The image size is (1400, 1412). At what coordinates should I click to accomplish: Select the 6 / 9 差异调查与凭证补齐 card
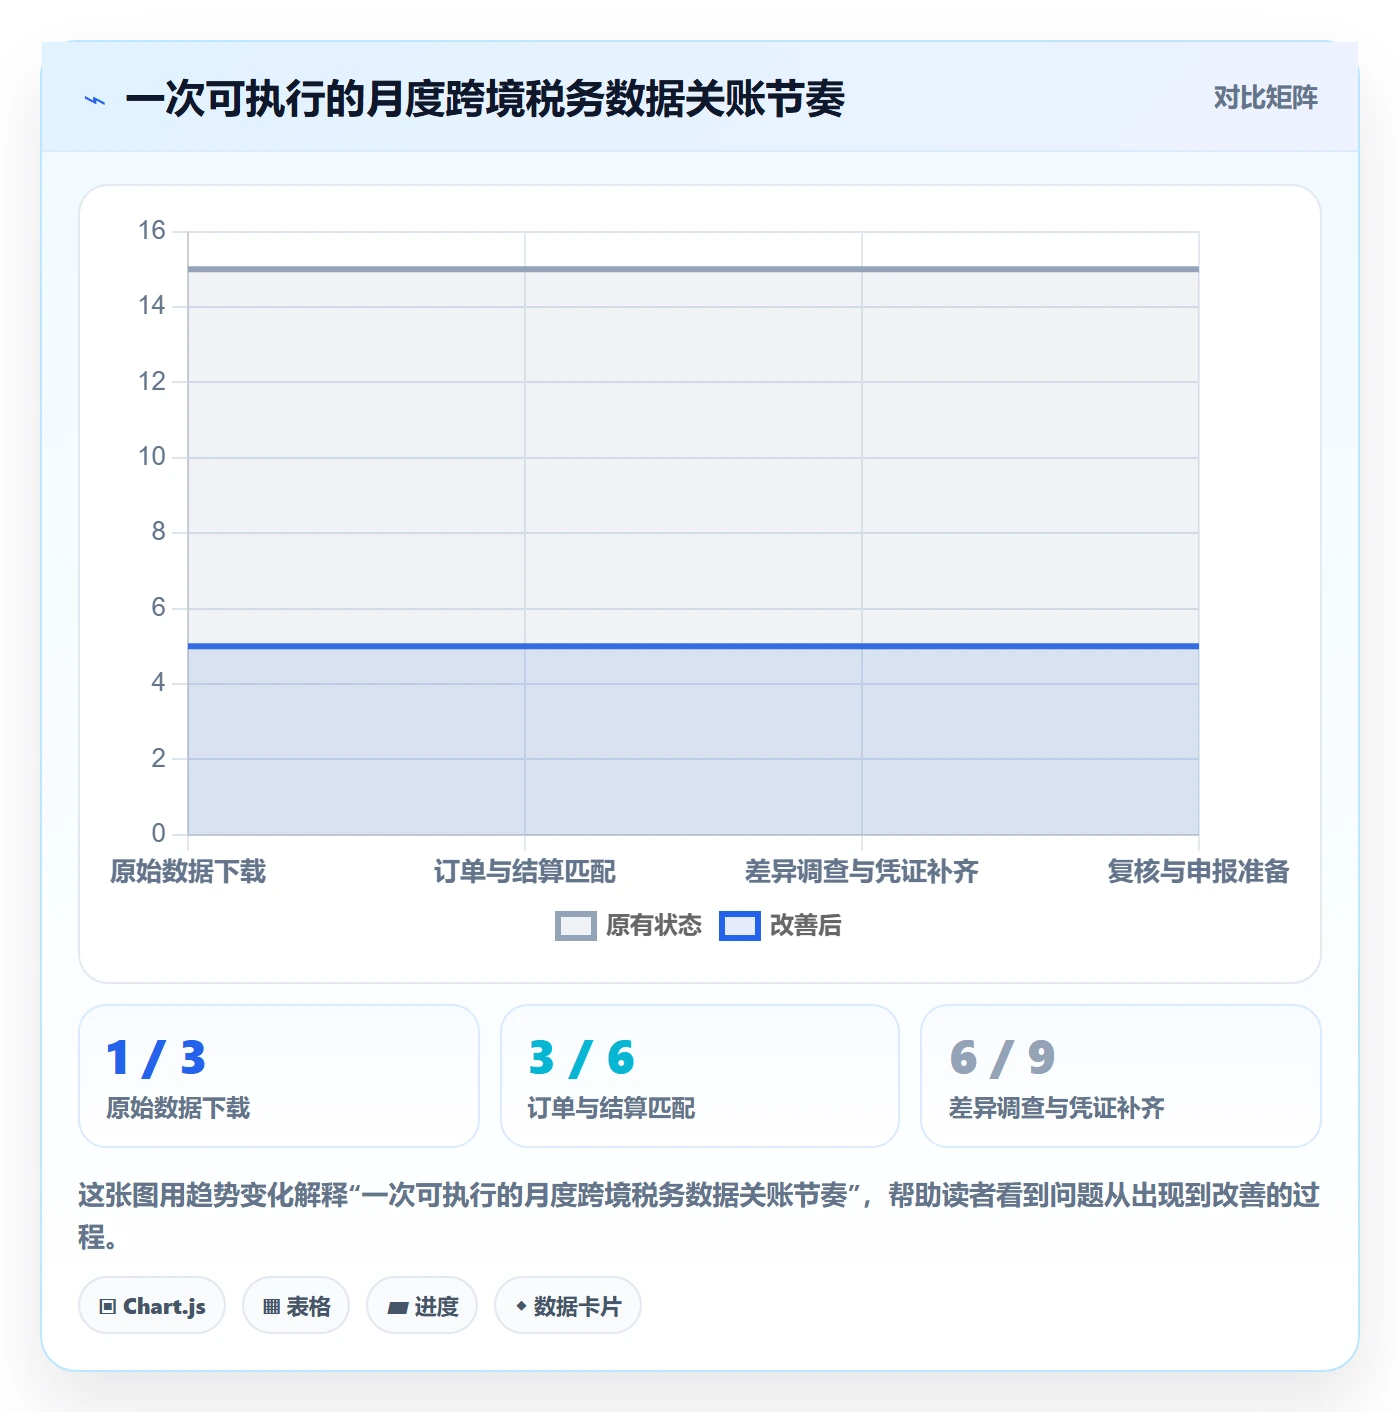[x=1121, y=1076]
